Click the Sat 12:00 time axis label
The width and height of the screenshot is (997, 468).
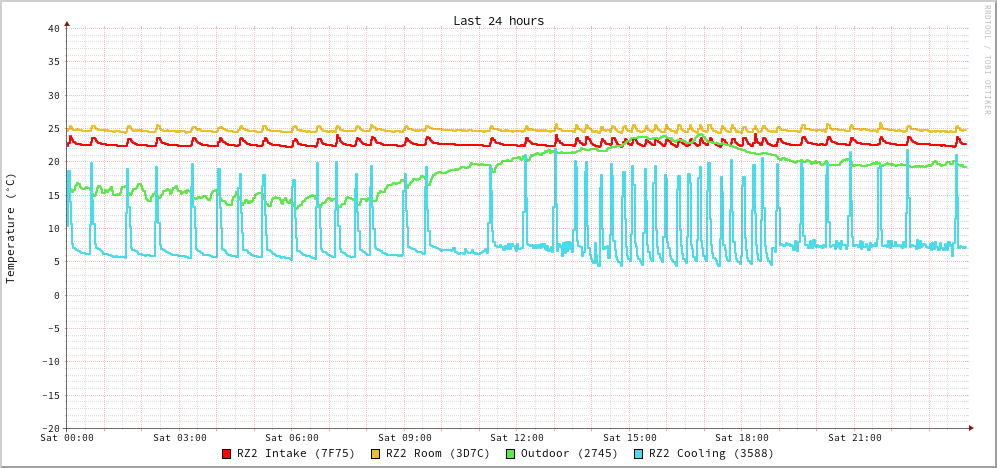tap(517, 438)
